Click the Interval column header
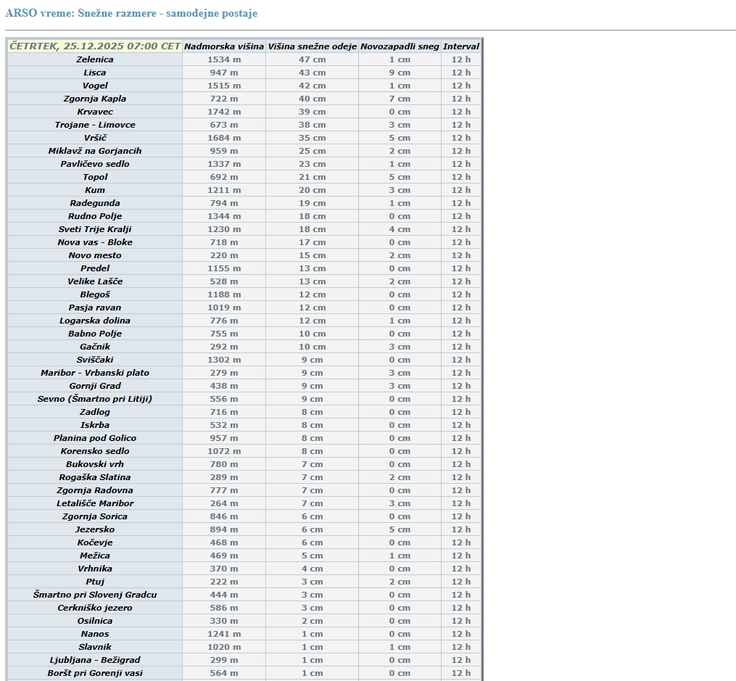 (461, 46)
